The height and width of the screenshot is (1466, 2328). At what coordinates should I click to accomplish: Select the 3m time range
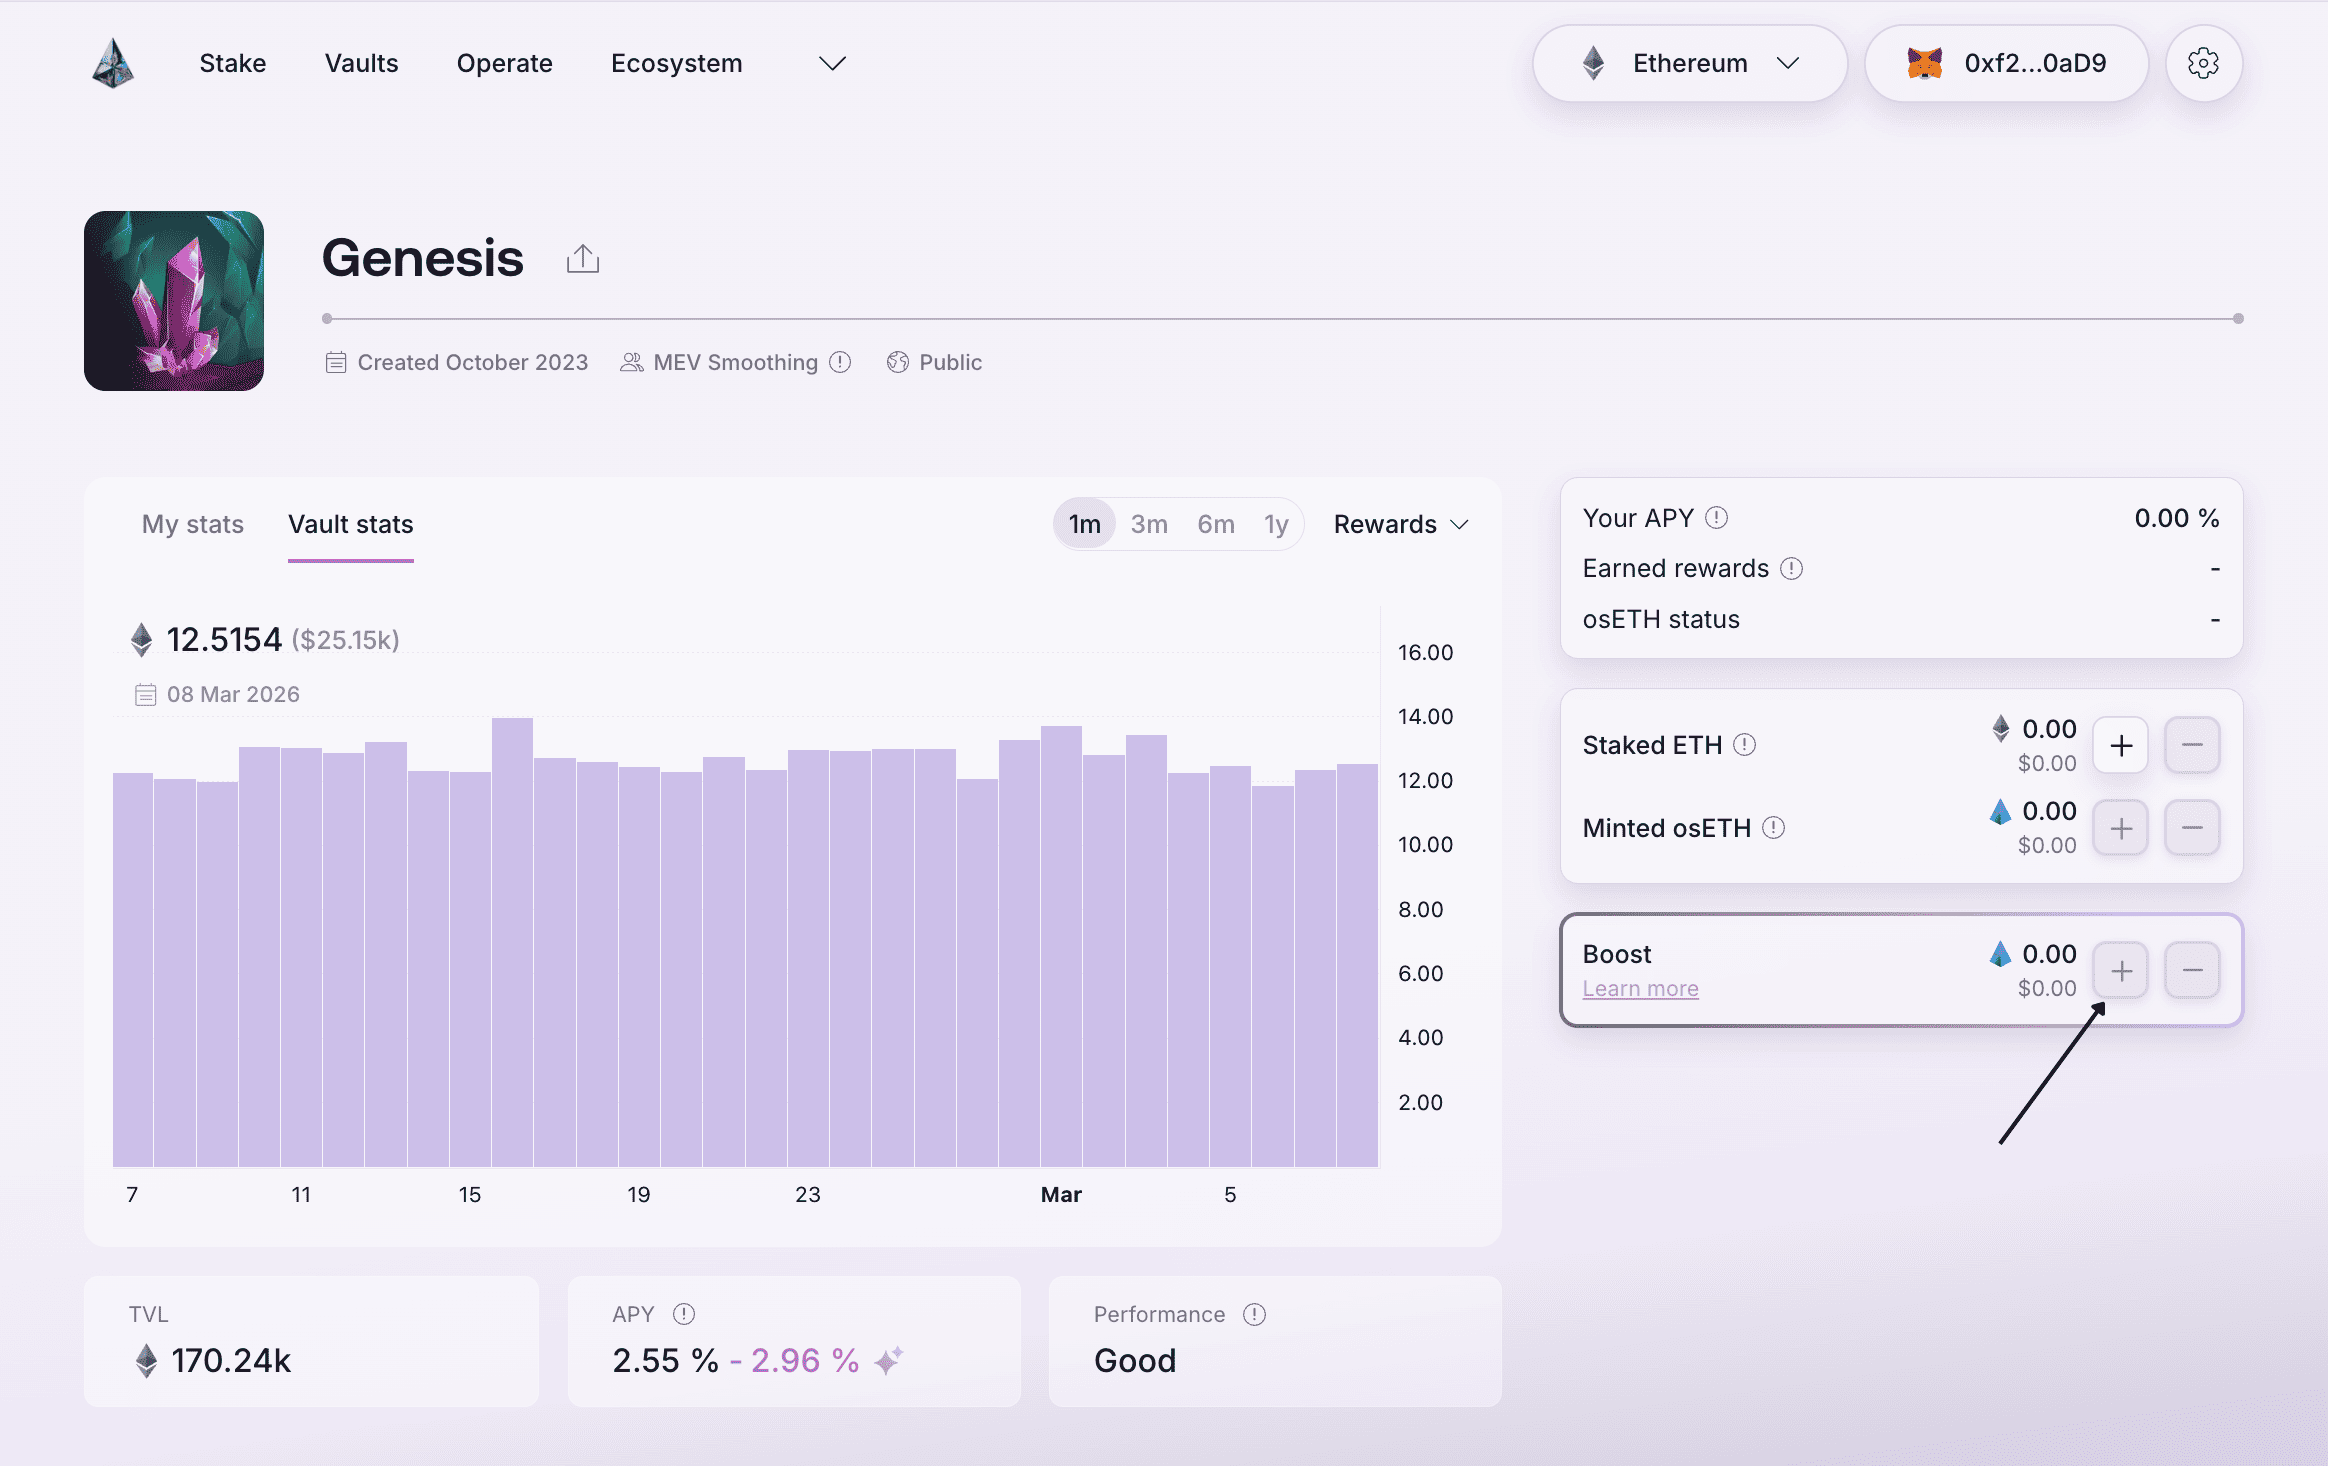click(x=1149, y=524)
